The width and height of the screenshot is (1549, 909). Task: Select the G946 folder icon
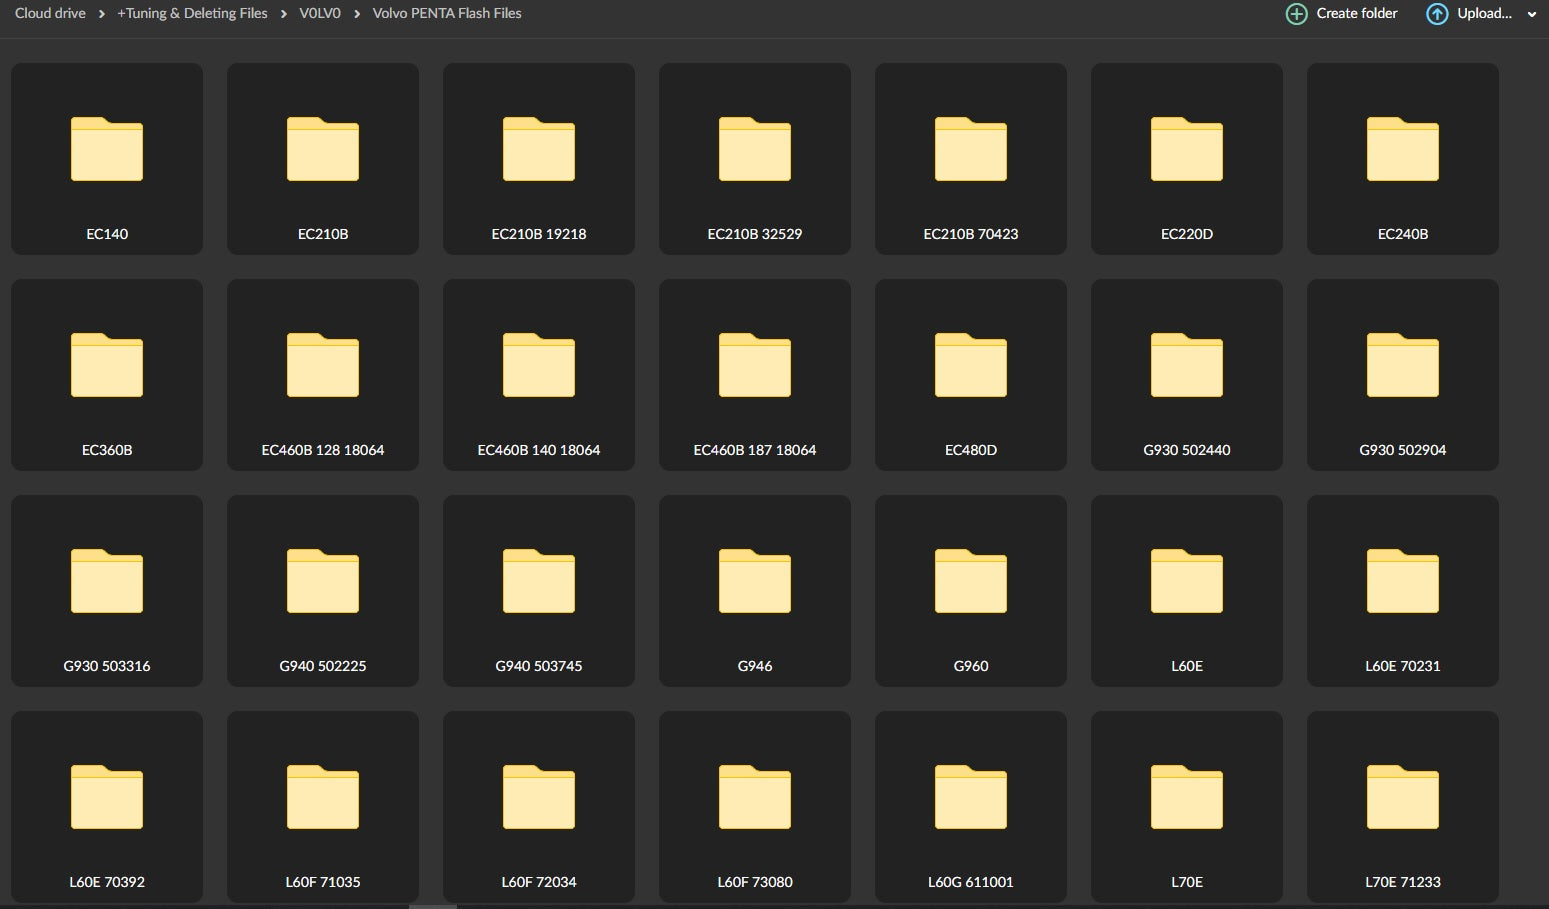tap(755, 581)
